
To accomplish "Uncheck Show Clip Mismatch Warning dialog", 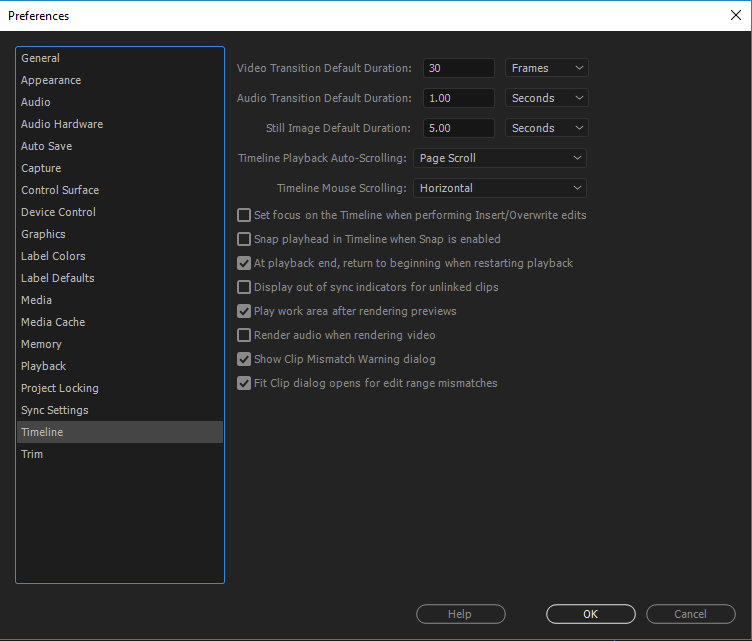I will 244,359.
